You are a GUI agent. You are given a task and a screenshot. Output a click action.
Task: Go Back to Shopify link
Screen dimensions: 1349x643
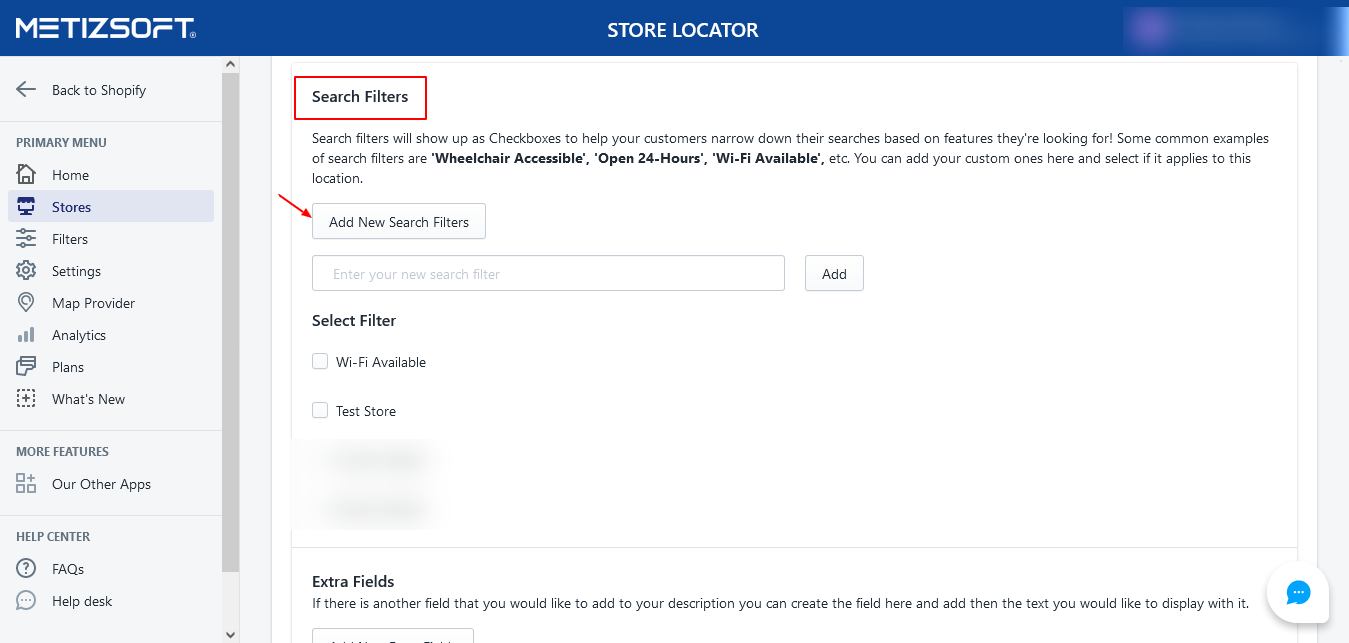click(98, 90)
